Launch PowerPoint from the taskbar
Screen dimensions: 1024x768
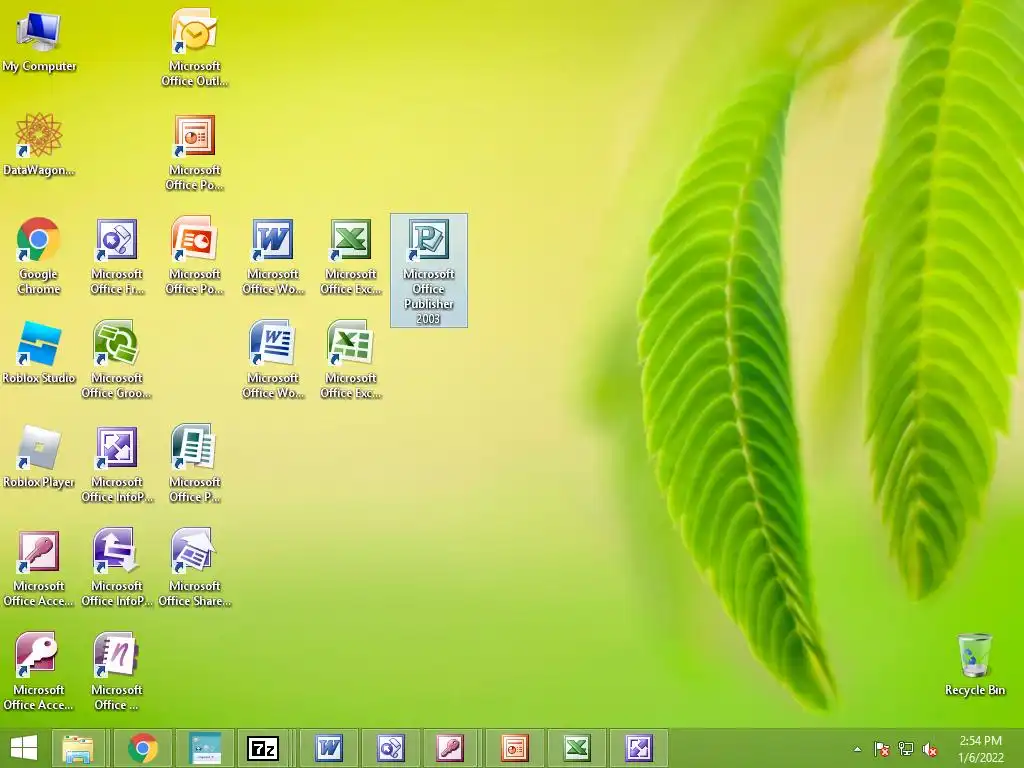(515, 748)
